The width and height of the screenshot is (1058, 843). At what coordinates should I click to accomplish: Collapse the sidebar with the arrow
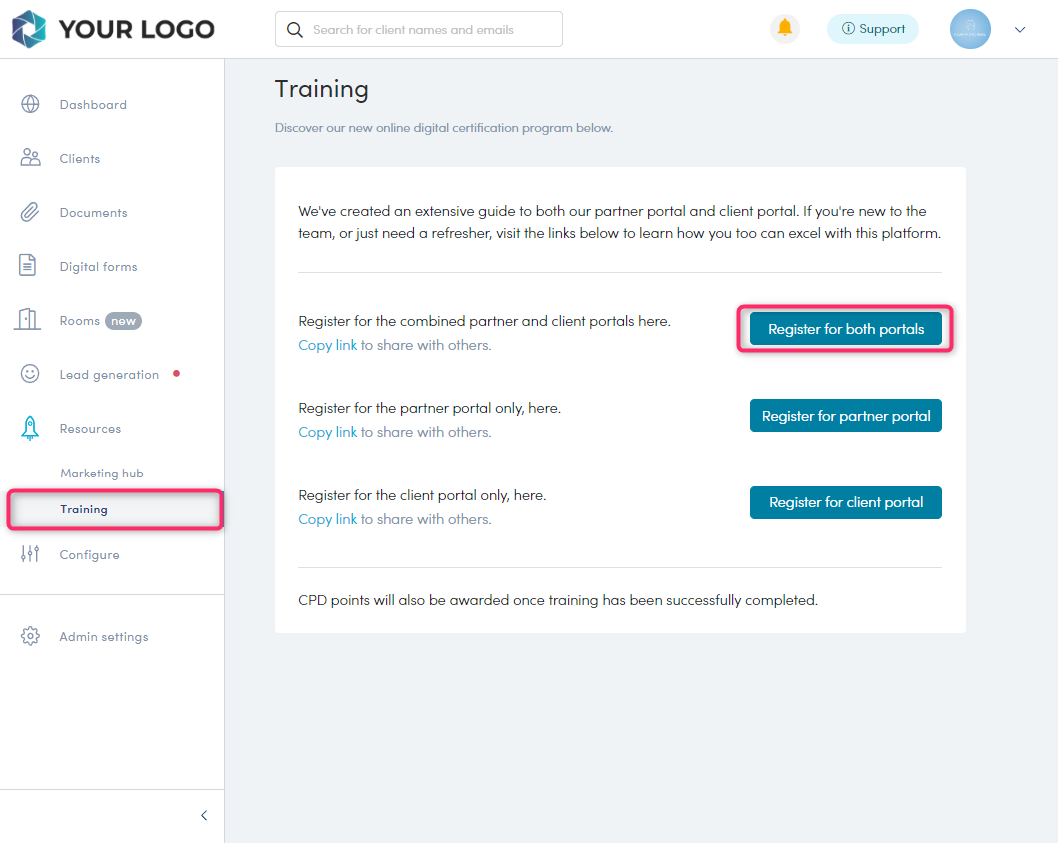[x=204, y=815]
